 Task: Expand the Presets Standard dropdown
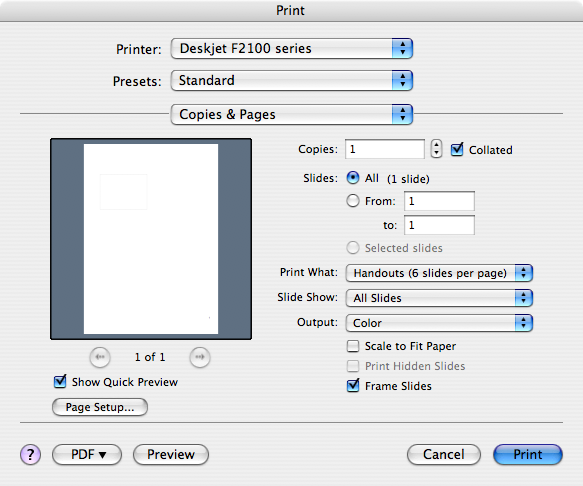coord(292,80)
